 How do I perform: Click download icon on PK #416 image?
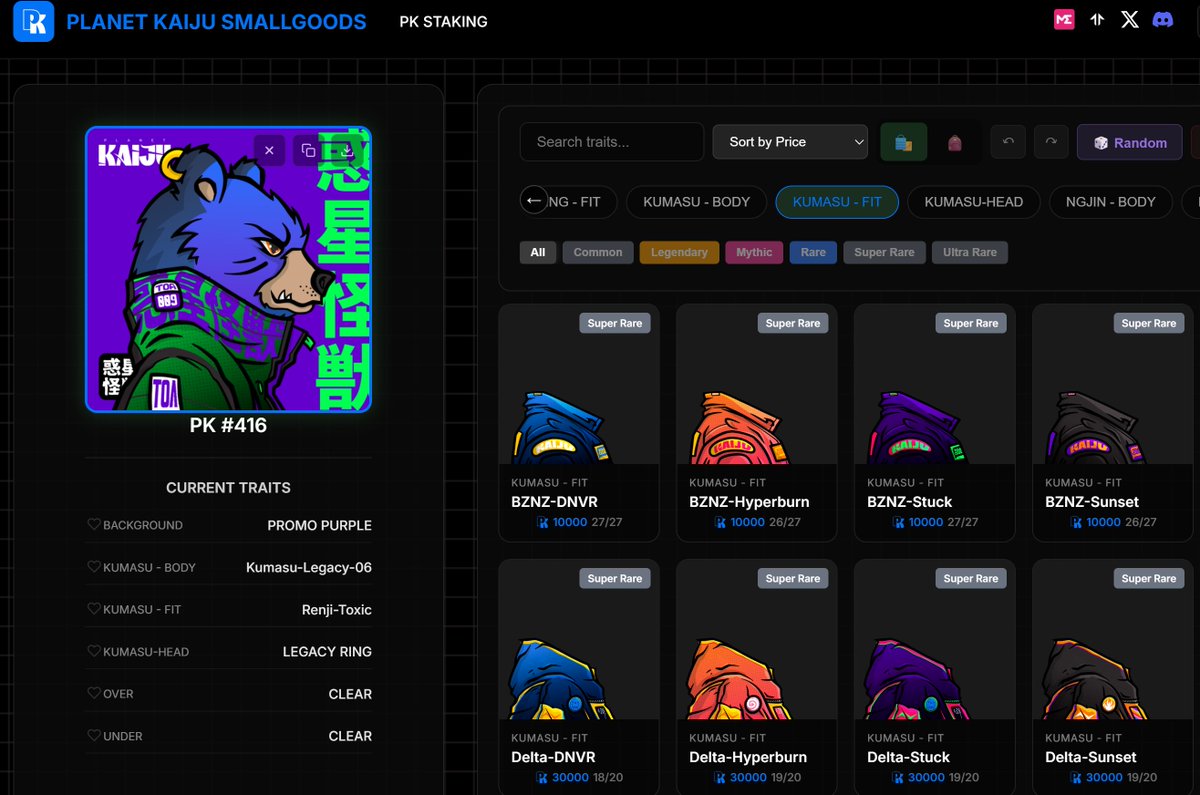tap(346, 150)
